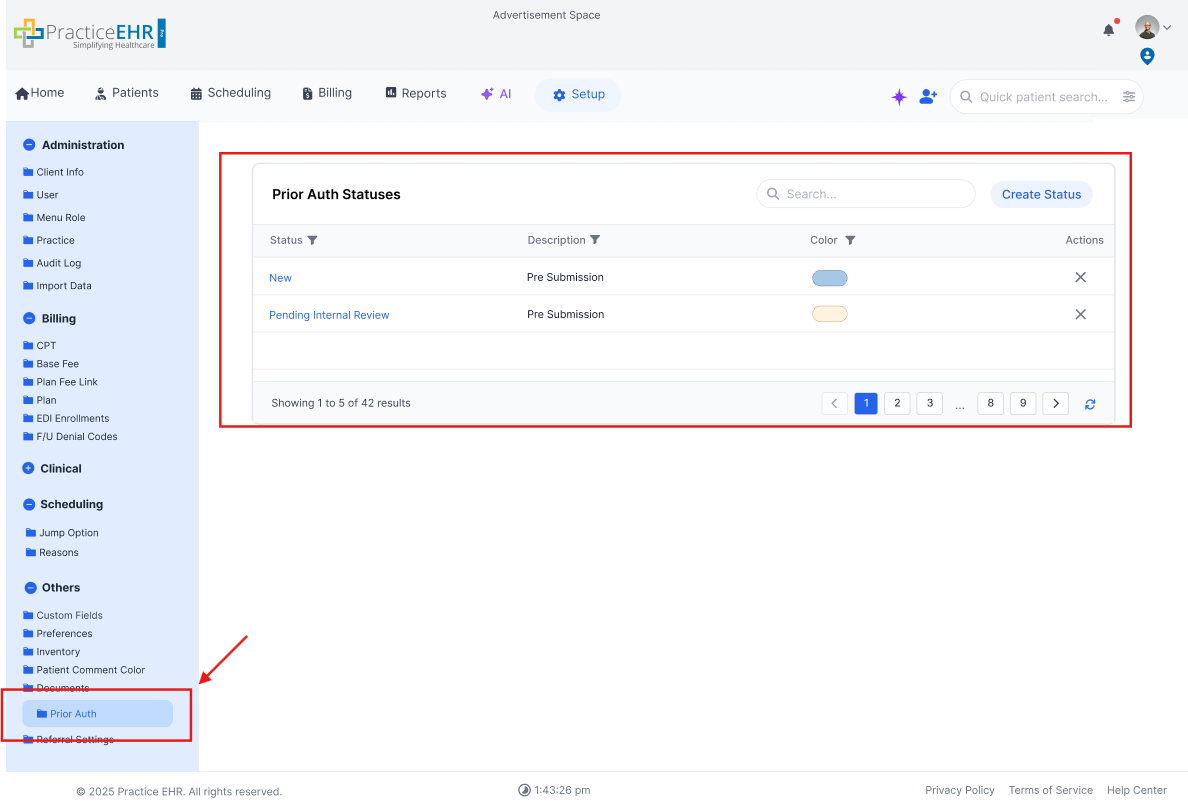
Task: Open notifications via the bell icon
Action: tap(1108, 29)
